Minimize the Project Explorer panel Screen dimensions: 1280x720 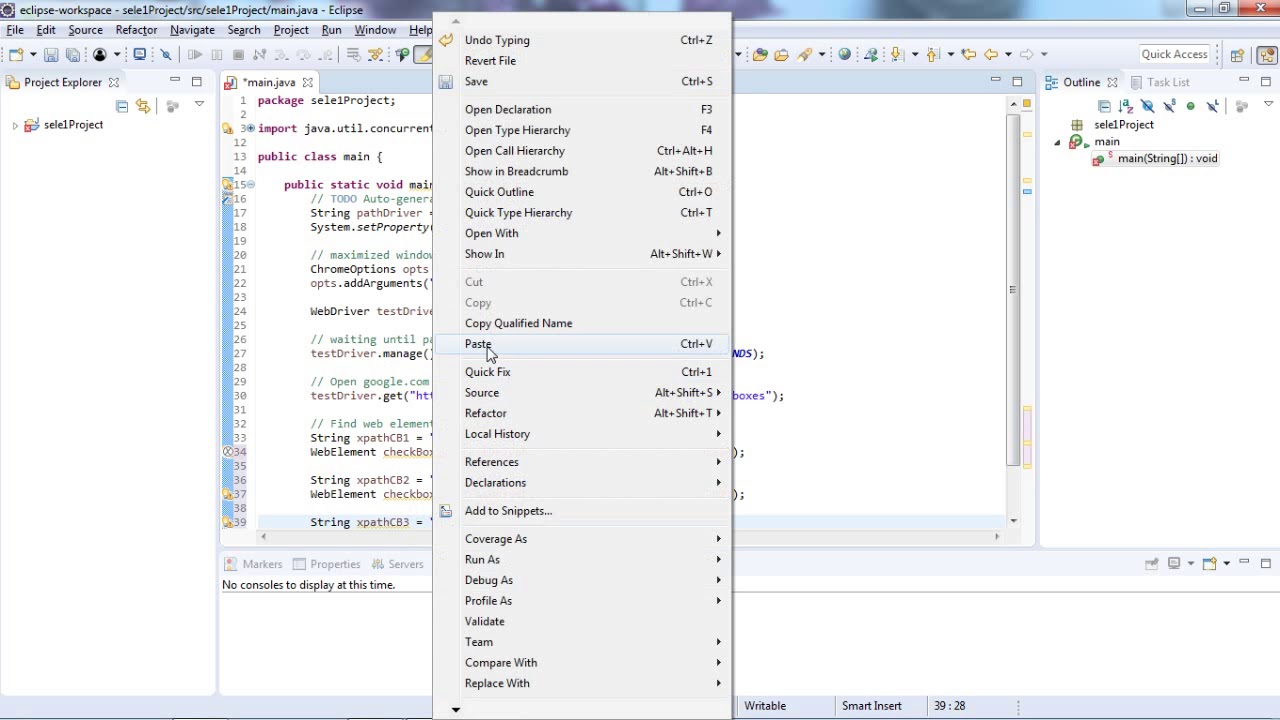(x=175, y=82)
